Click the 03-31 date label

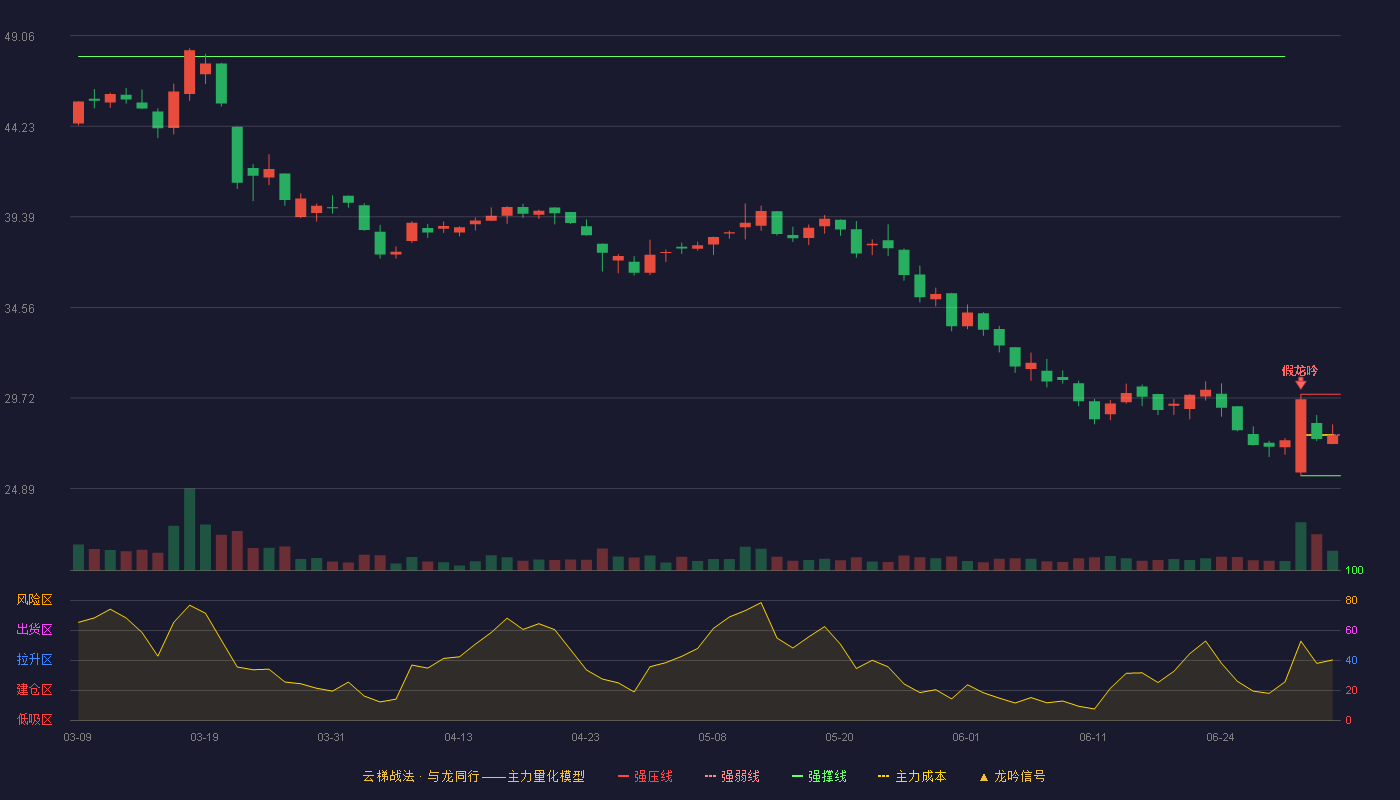point(331,737)
